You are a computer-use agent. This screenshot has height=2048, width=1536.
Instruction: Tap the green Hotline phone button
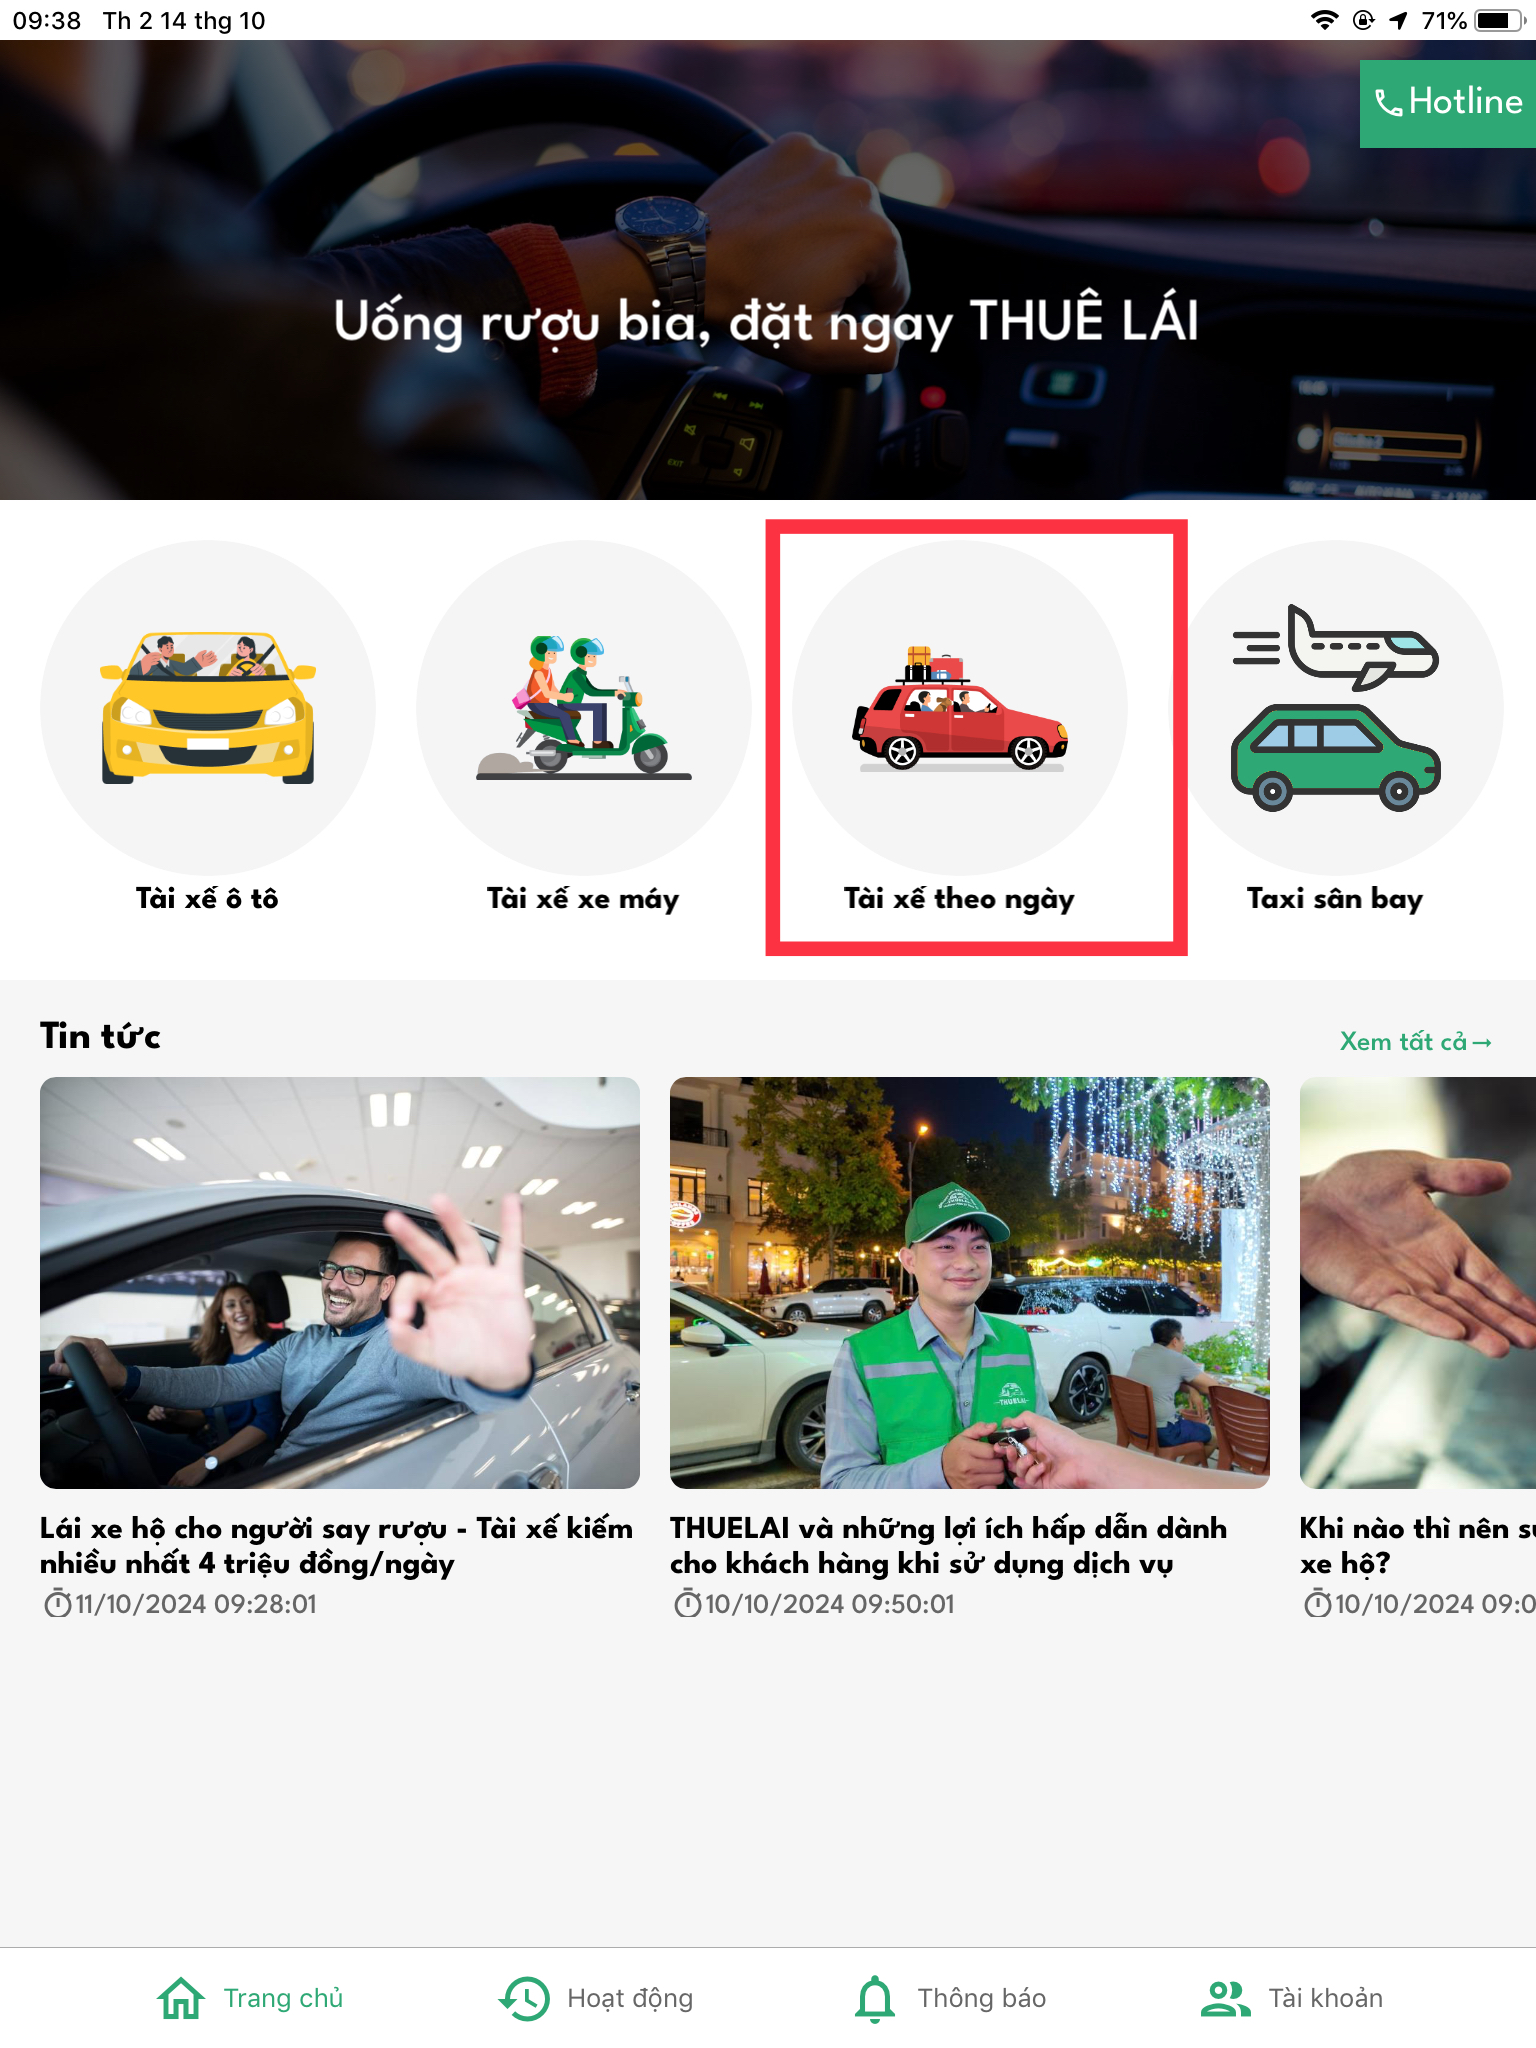pyautogui.click(x=1447, y=103)
